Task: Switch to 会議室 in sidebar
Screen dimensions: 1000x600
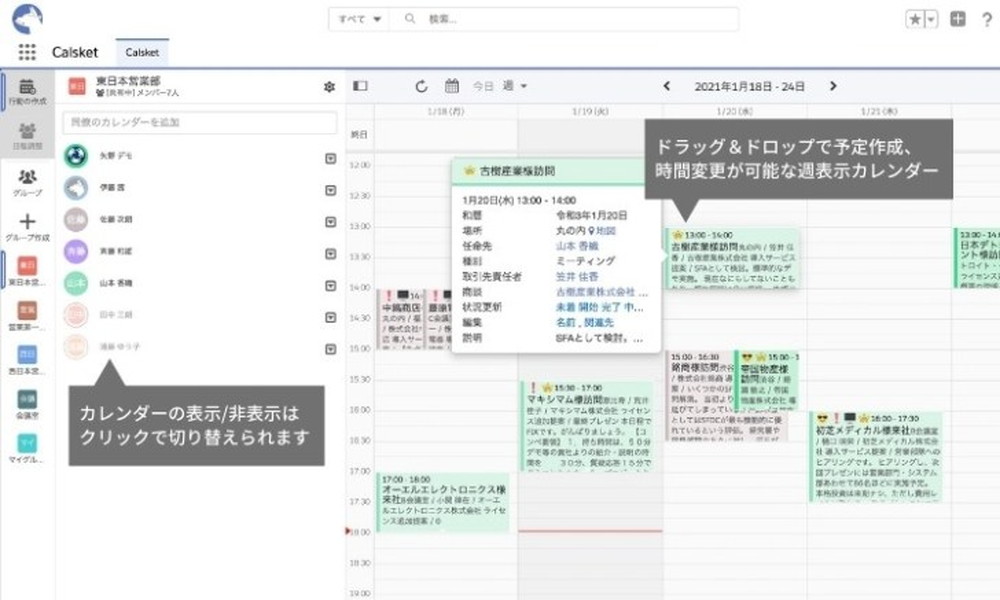Action: tap(27, 401)
